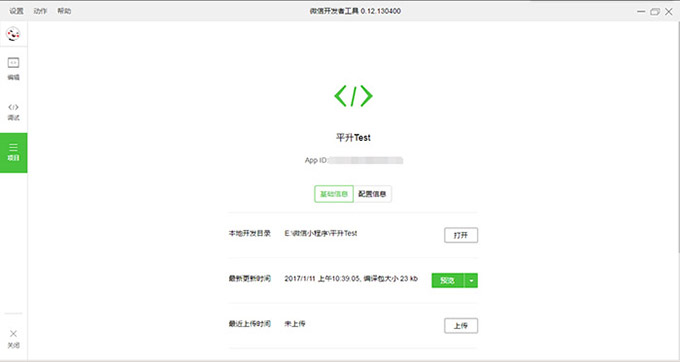Click the 未上传 status text
Screen dimensions: 680x362
pos(295,323)
